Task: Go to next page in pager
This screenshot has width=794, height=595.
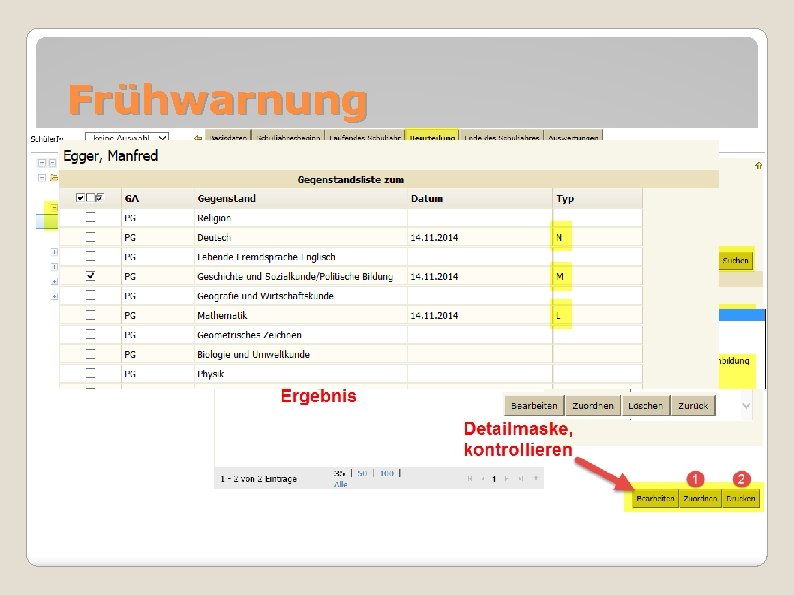Action: pos(506,479)
